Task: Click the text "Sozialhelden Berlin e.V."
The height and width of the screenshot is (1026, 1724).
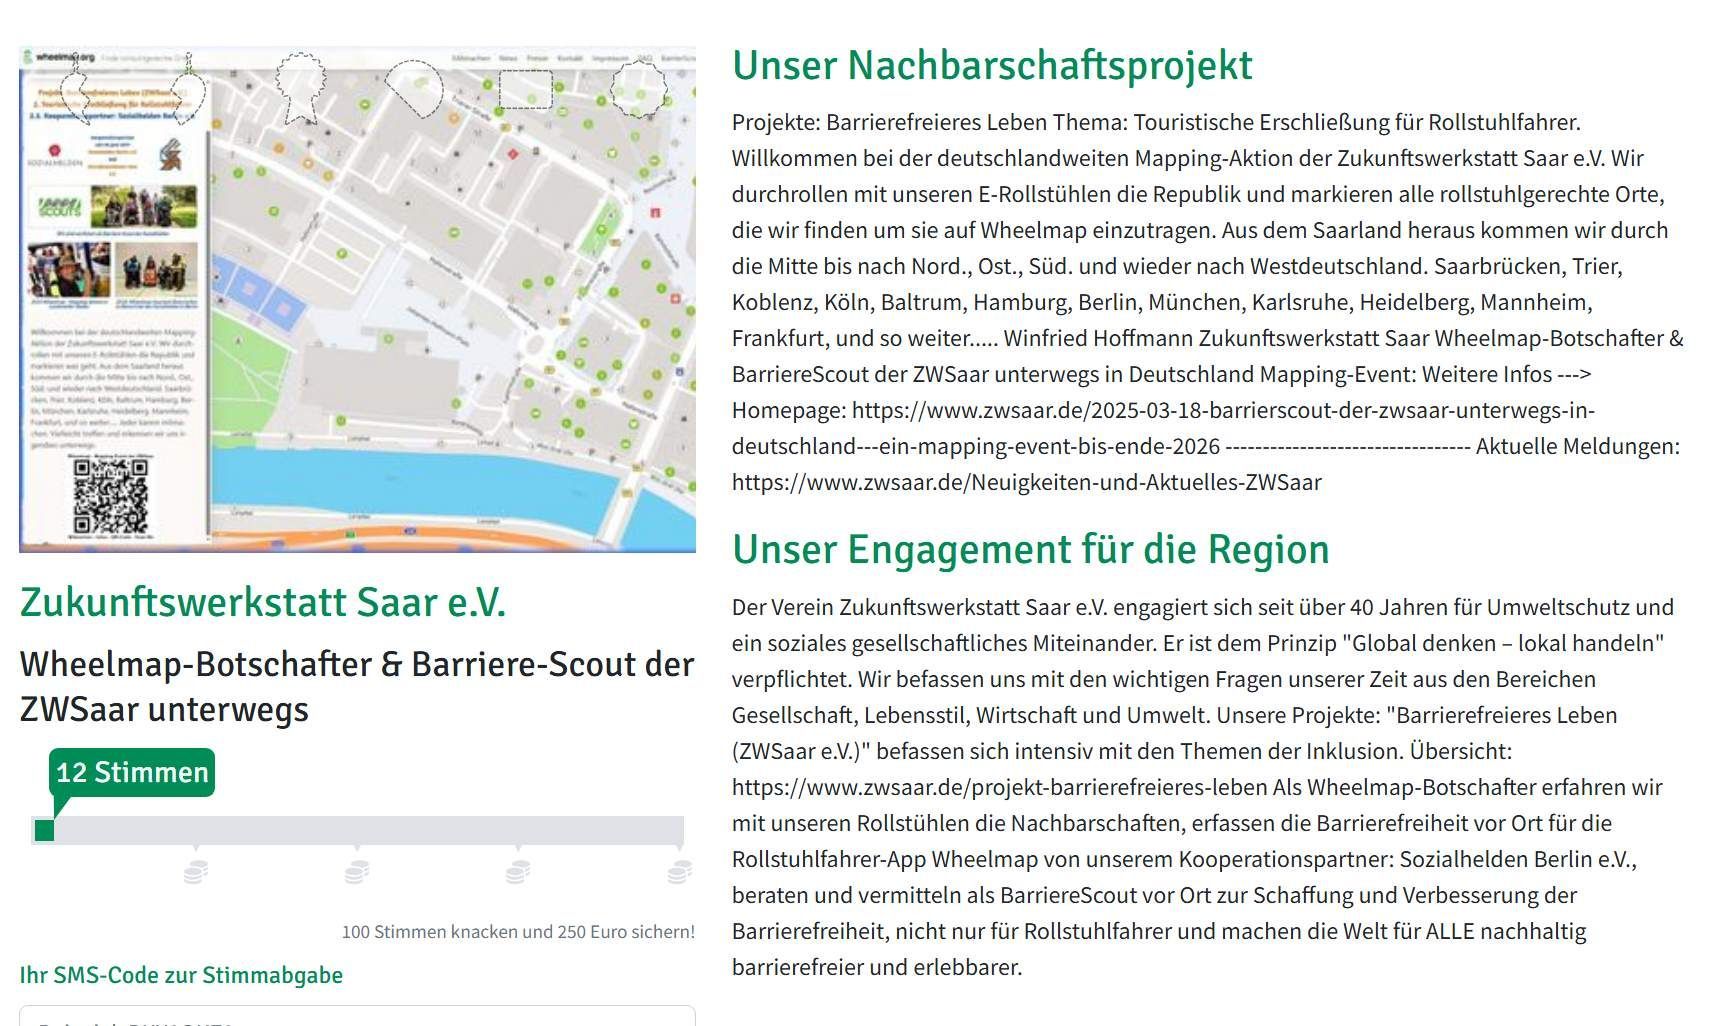Action: coord(1518,859)
